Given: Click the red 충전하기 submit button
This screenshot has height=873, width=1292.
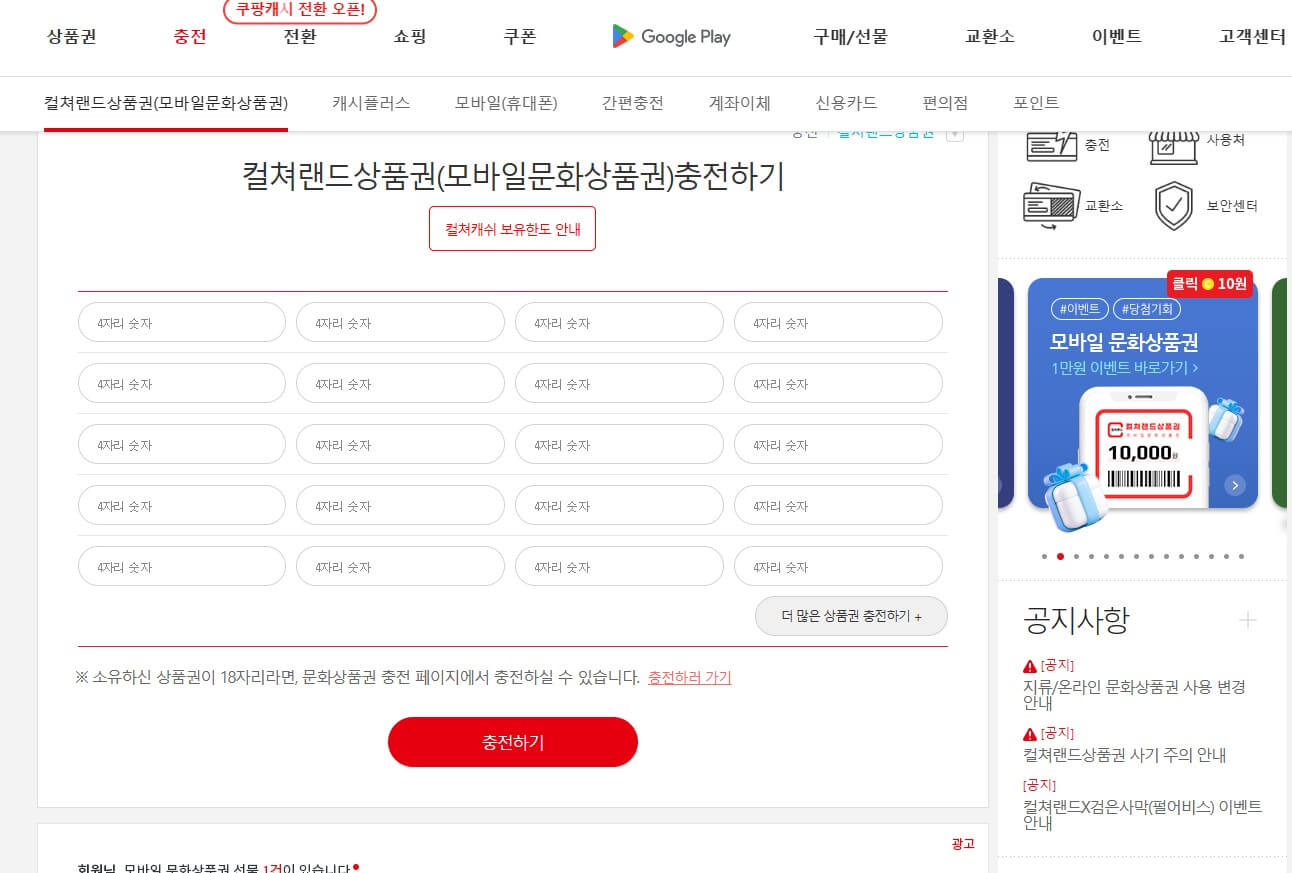Looking at the screenshot, I should tap(513, 742).
